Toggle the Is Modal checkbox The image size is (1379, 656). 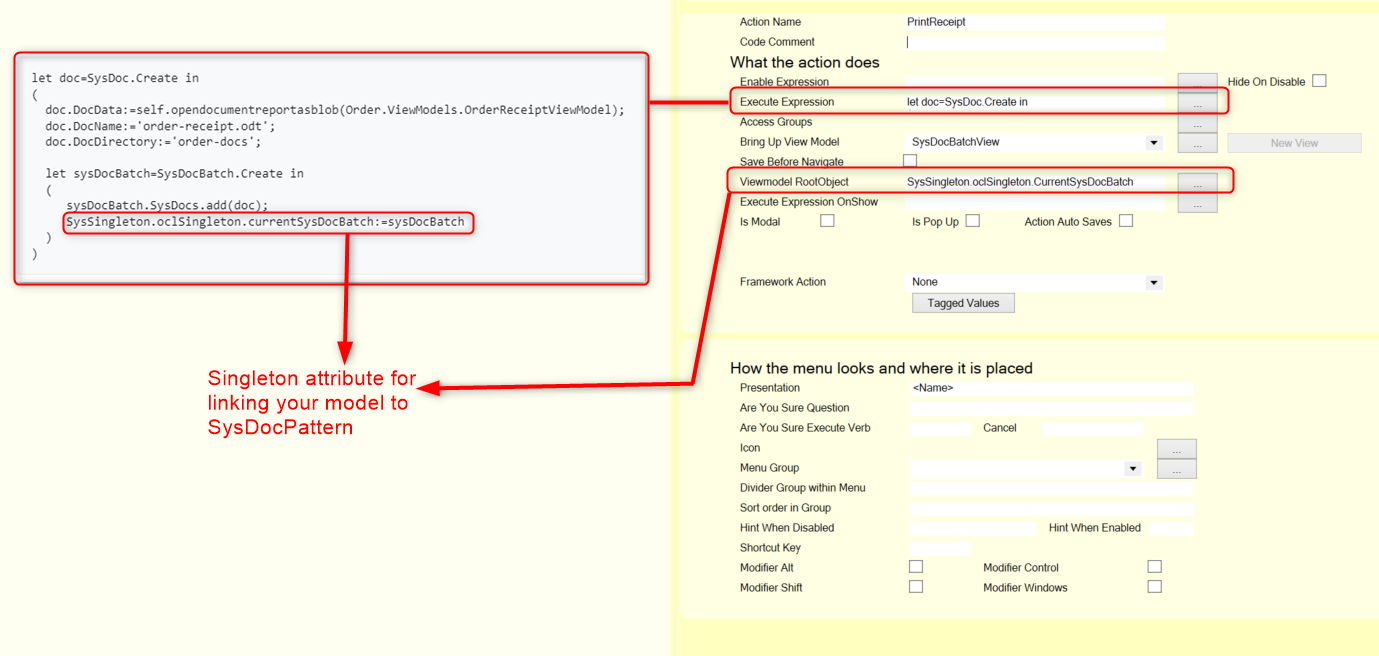coord(827,221)
